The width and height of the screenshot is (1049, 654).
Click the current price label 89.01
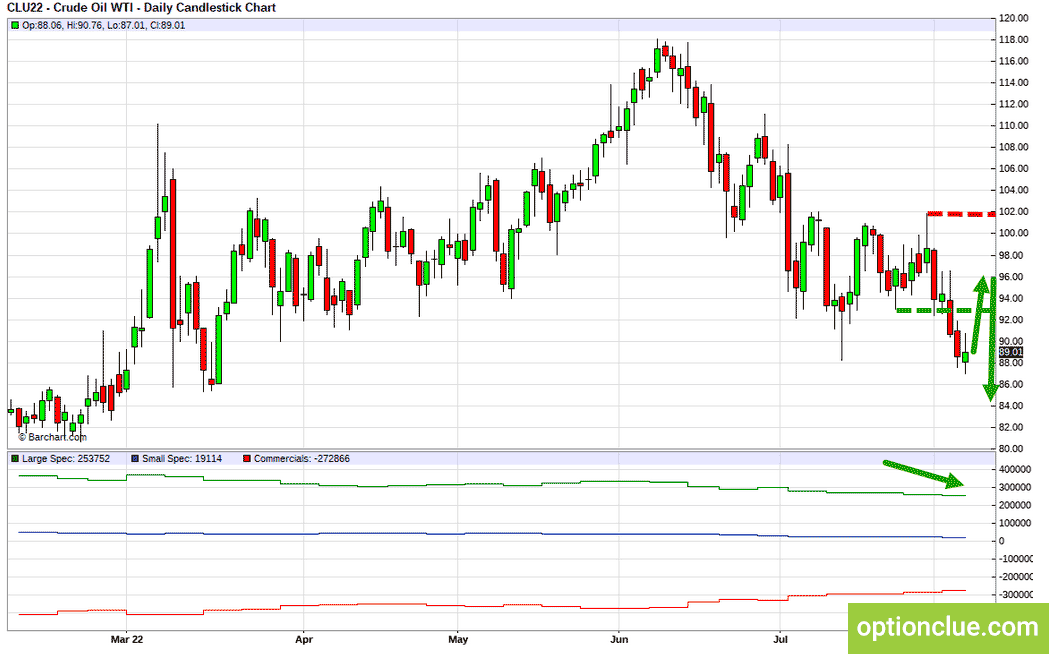coord(1011,352)
